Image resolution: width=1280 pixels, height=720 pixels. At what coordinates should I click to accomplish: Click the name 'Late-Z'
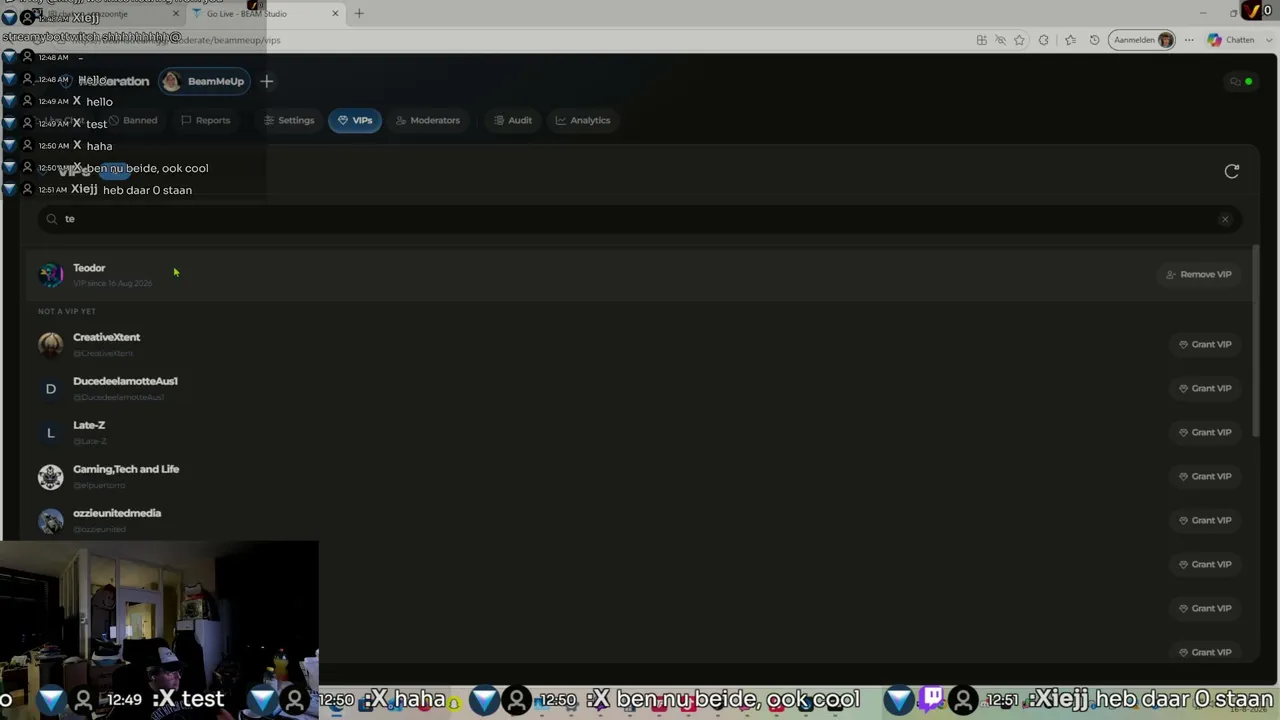pos(89,425)
